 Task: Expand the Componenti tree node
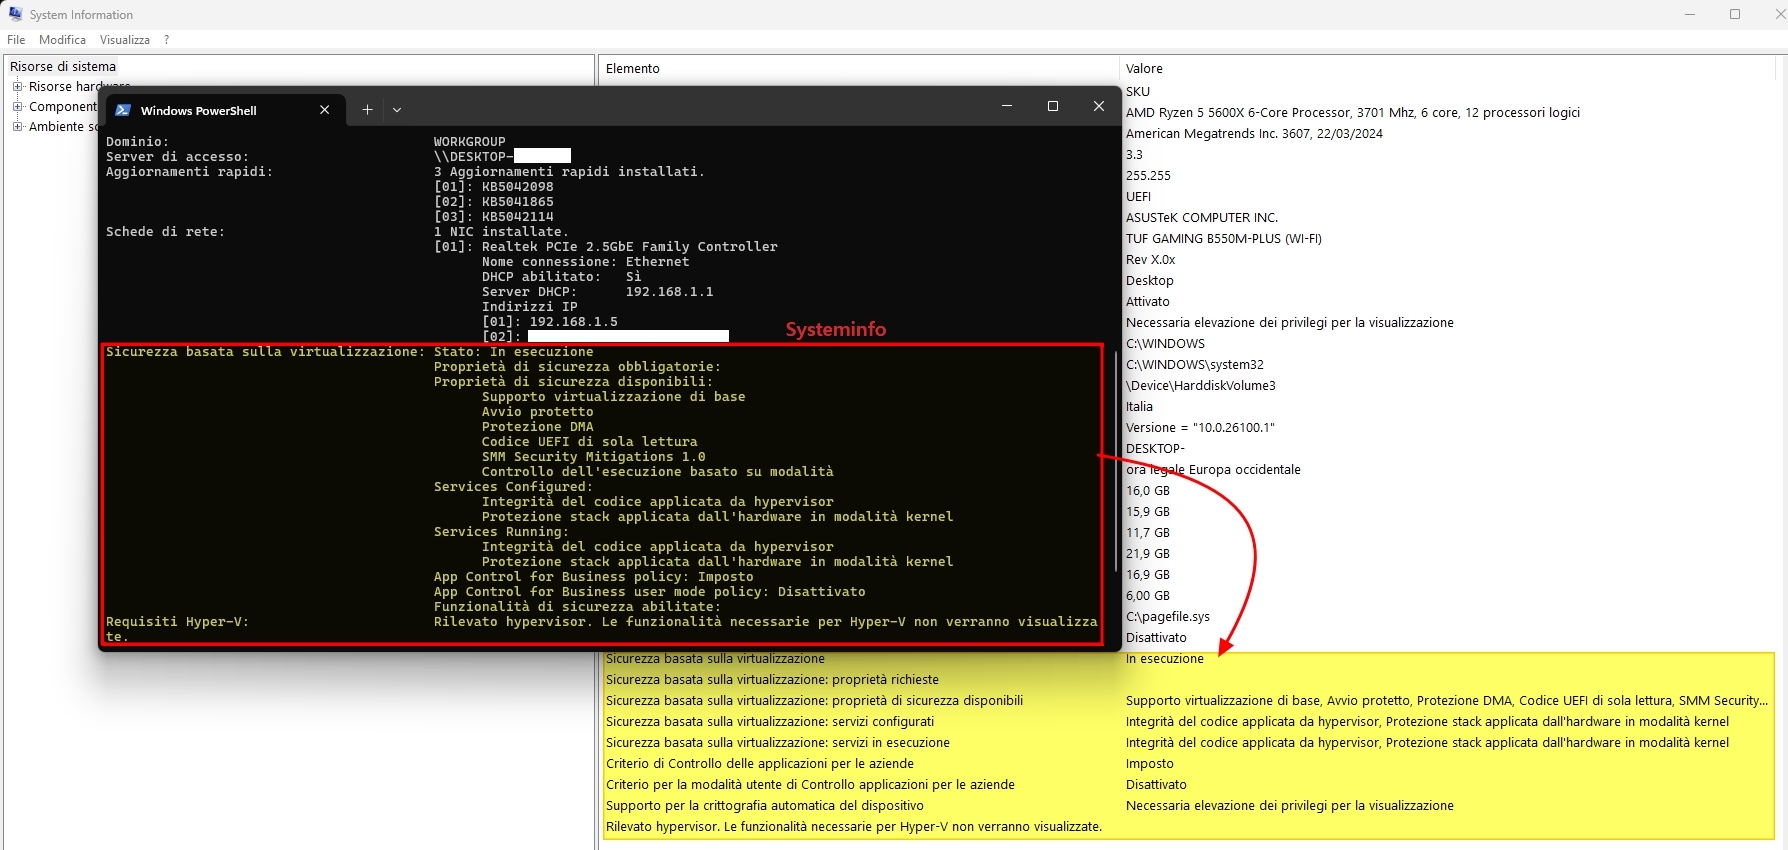click(17, 106)
